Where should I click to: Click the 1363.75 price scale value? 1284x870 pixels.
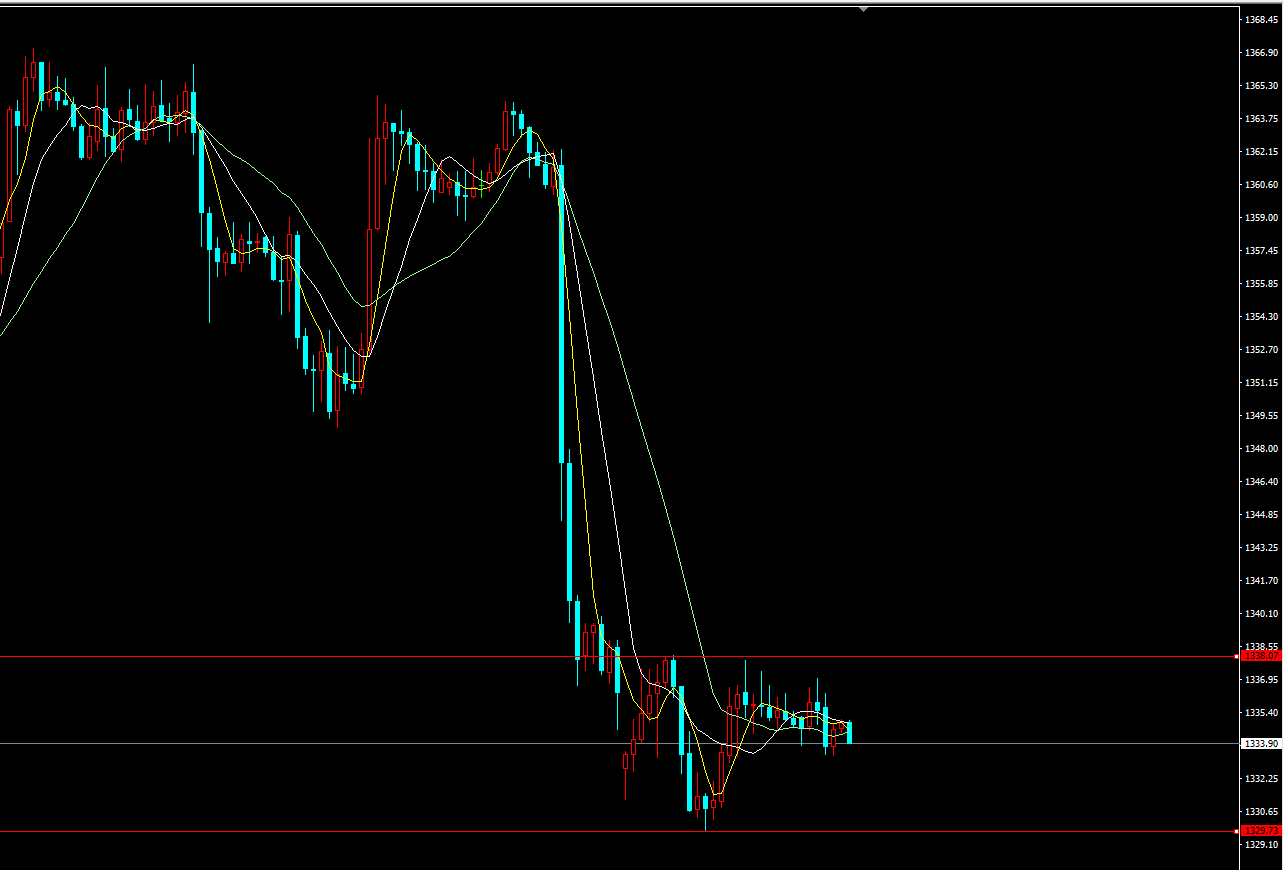point(1262,118)
